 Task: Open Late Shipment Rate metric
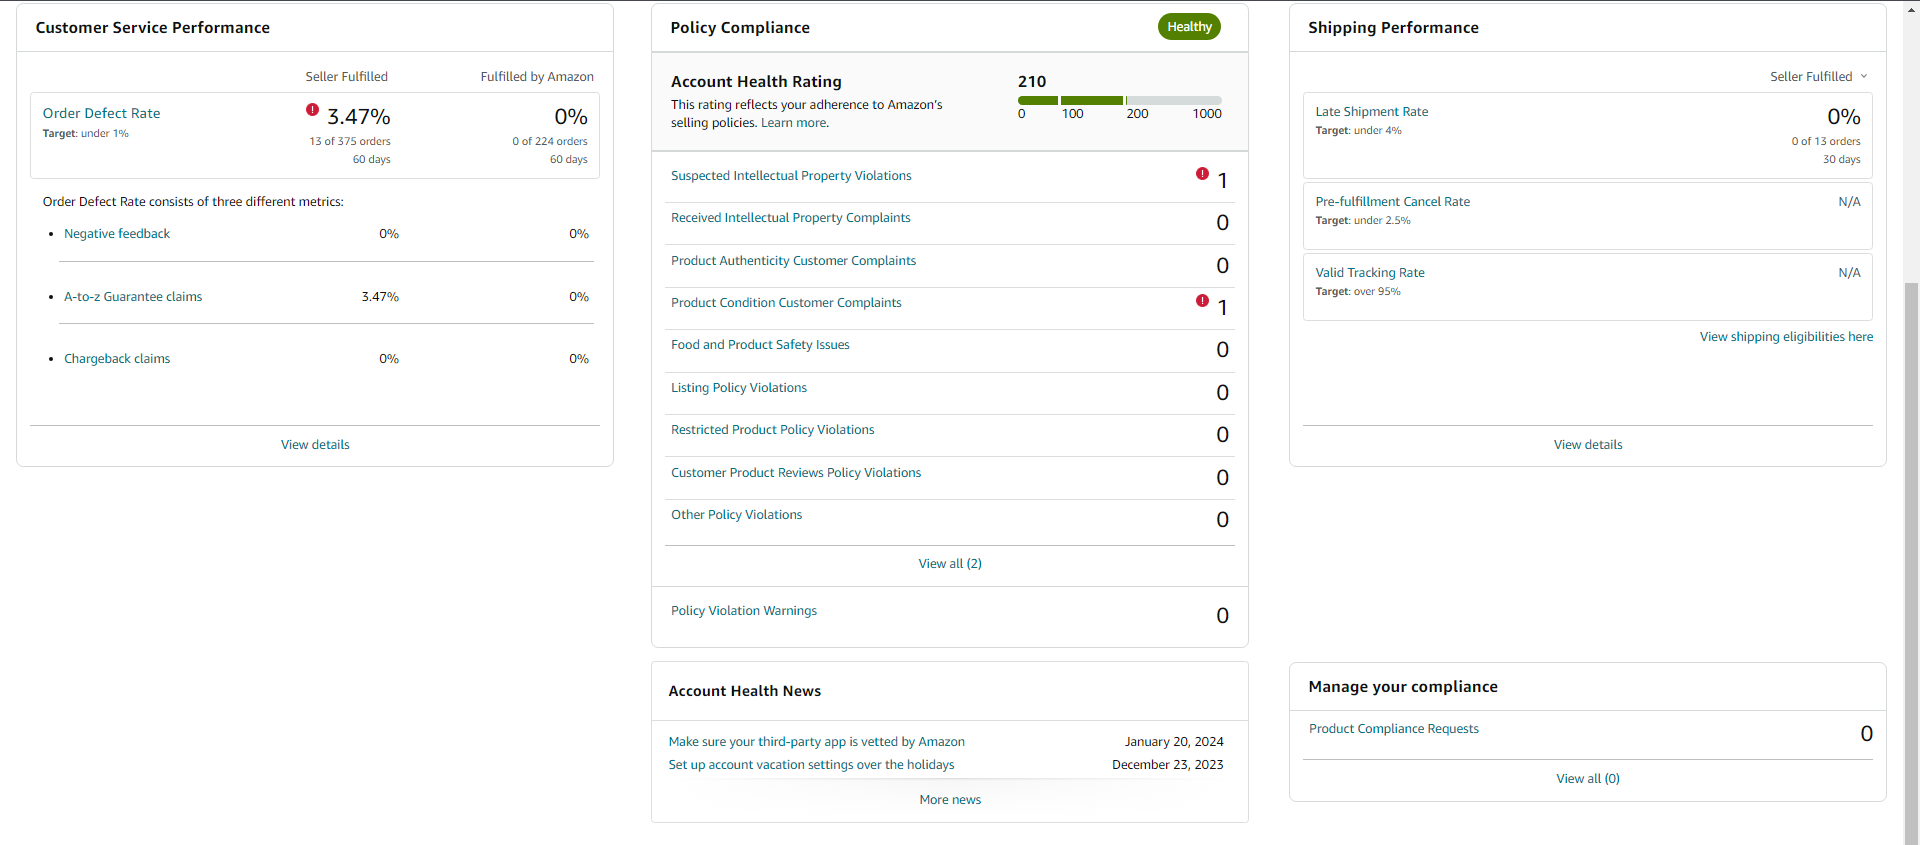1371,112
